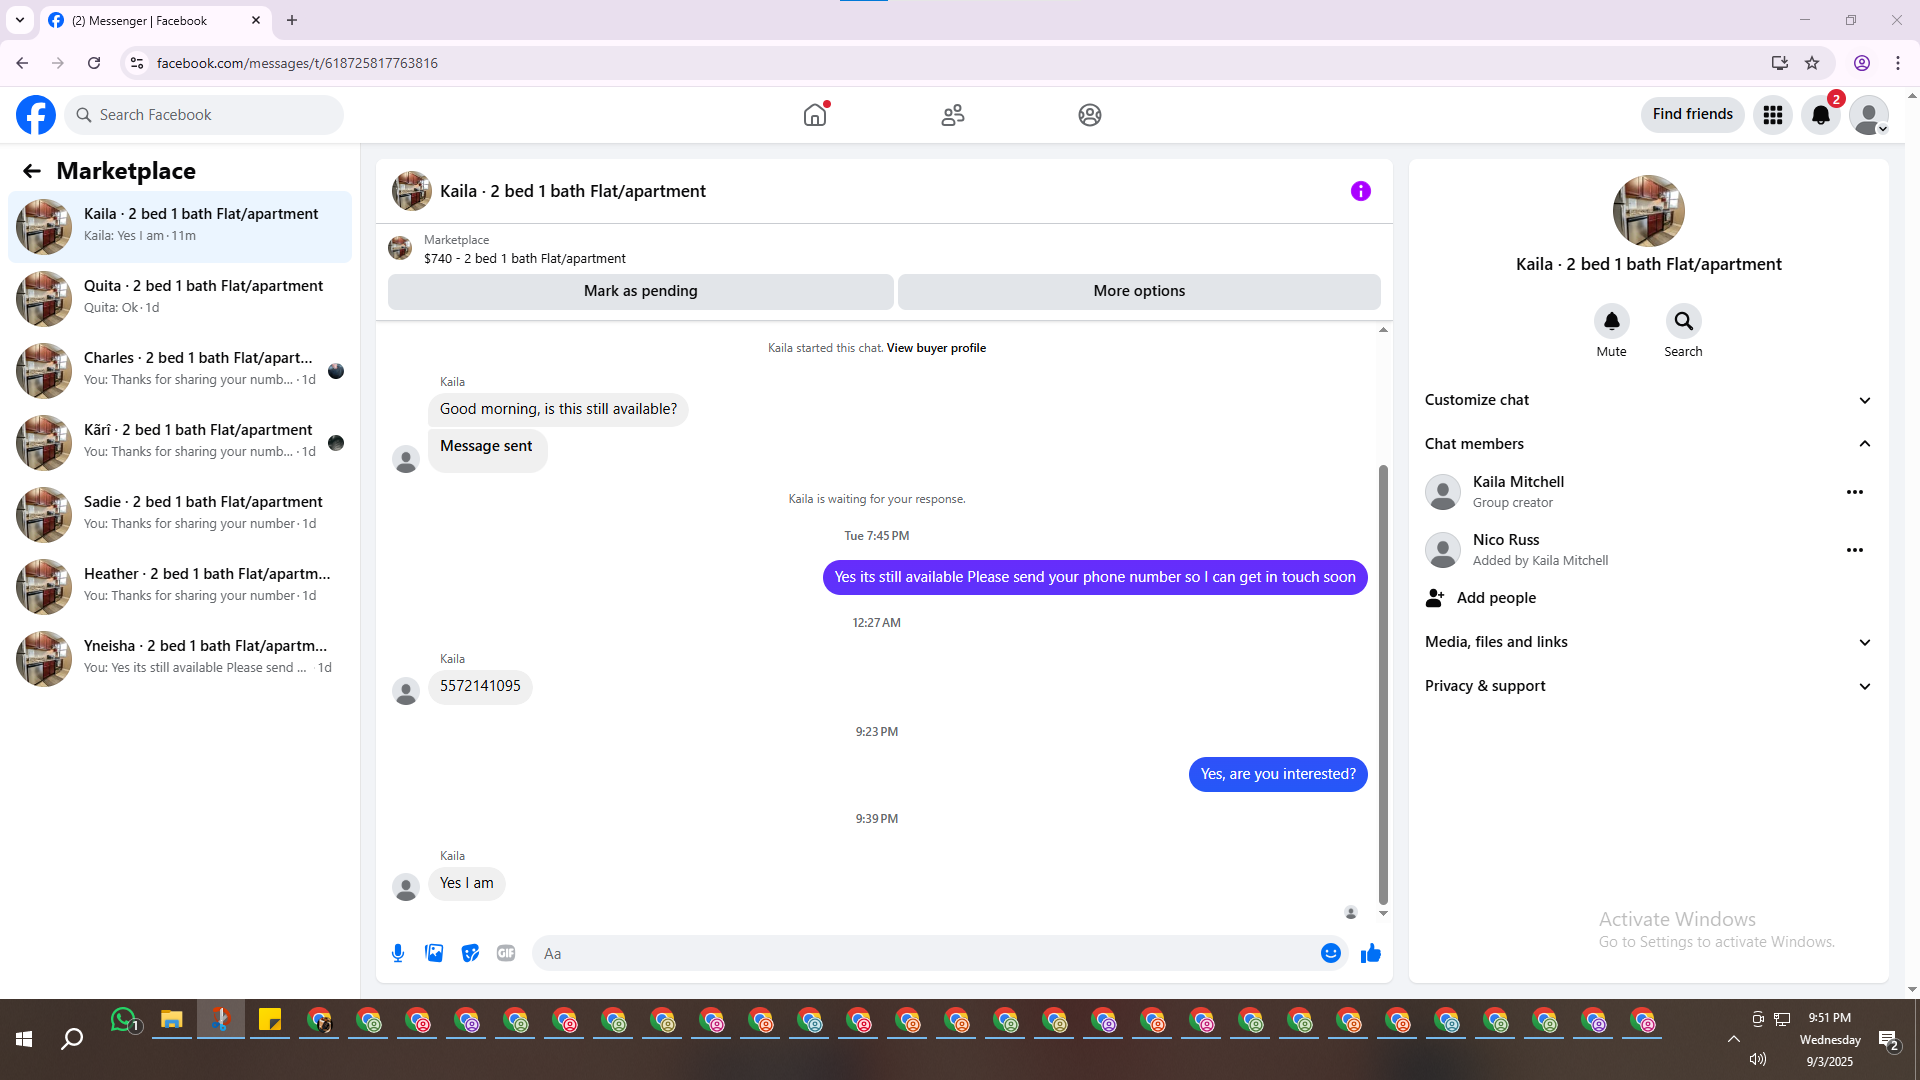This screenshot has width=1920, height=1080.
Task: Focus the message text box
Action: 926,953
